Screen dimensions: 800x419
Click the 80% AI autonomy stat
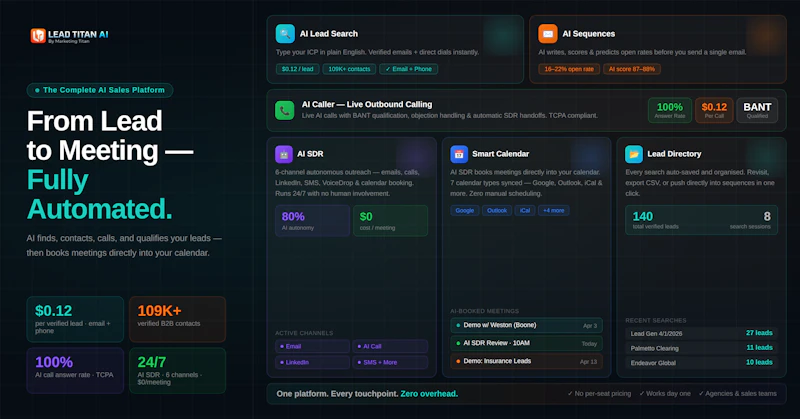click(x=312, y=220)
